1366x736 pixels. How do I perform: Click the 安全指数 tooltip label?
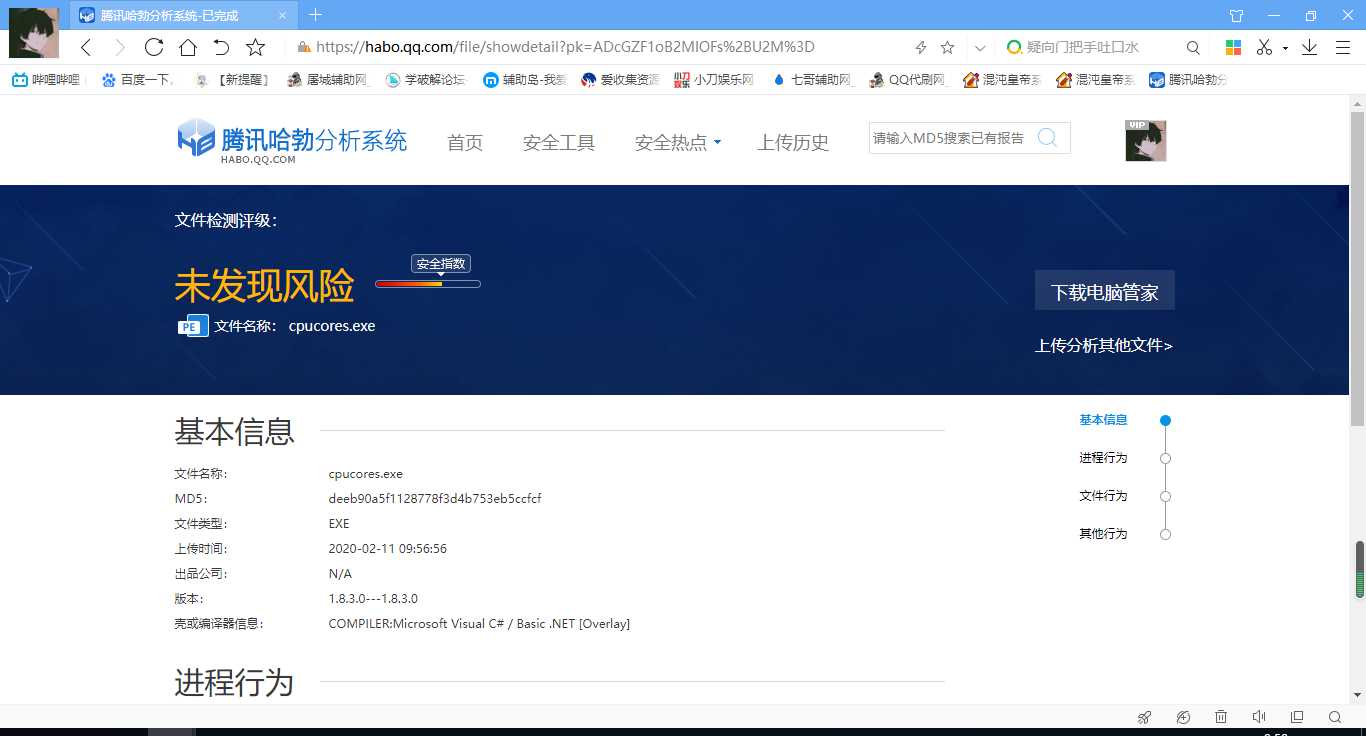point(441,264)
